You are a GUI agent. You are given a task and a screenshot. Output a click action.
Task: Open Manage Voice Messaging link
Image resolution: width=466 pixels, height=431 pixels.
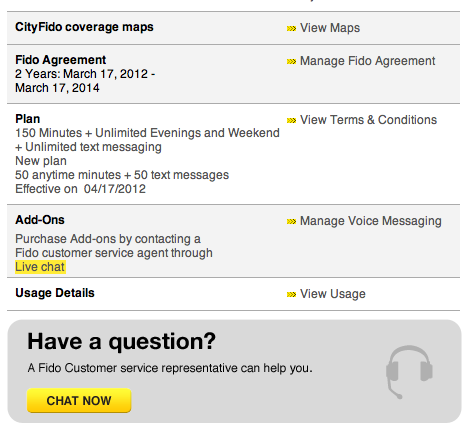tap(371, 221)
